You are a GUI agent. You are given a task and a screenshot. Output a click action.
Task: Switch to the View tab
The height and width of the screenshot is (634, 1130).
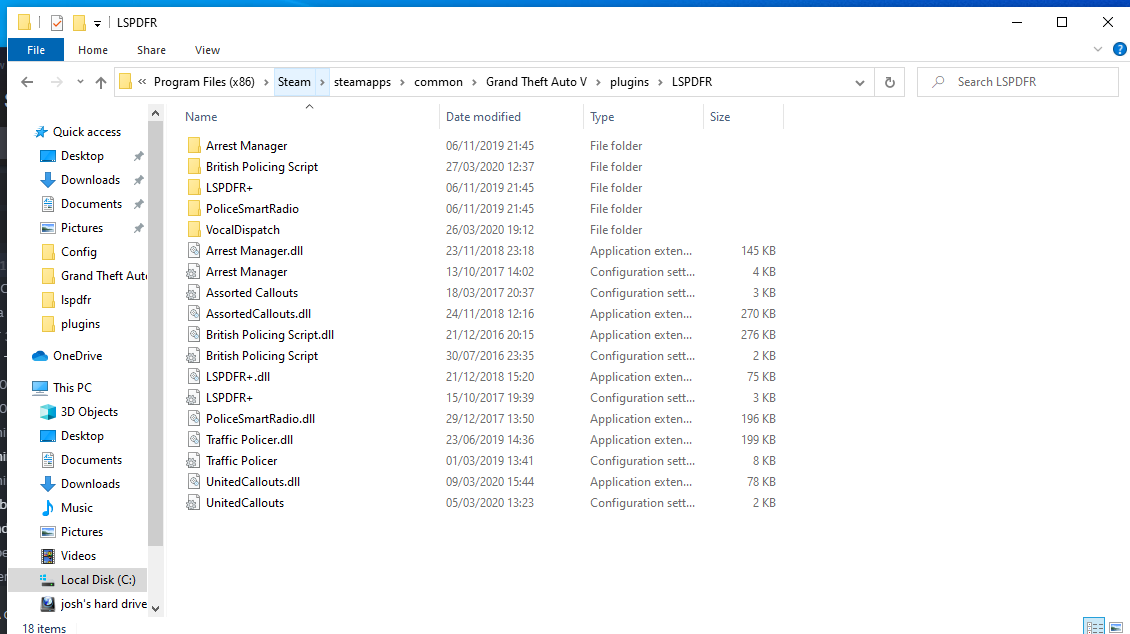(x=207, y=50)
